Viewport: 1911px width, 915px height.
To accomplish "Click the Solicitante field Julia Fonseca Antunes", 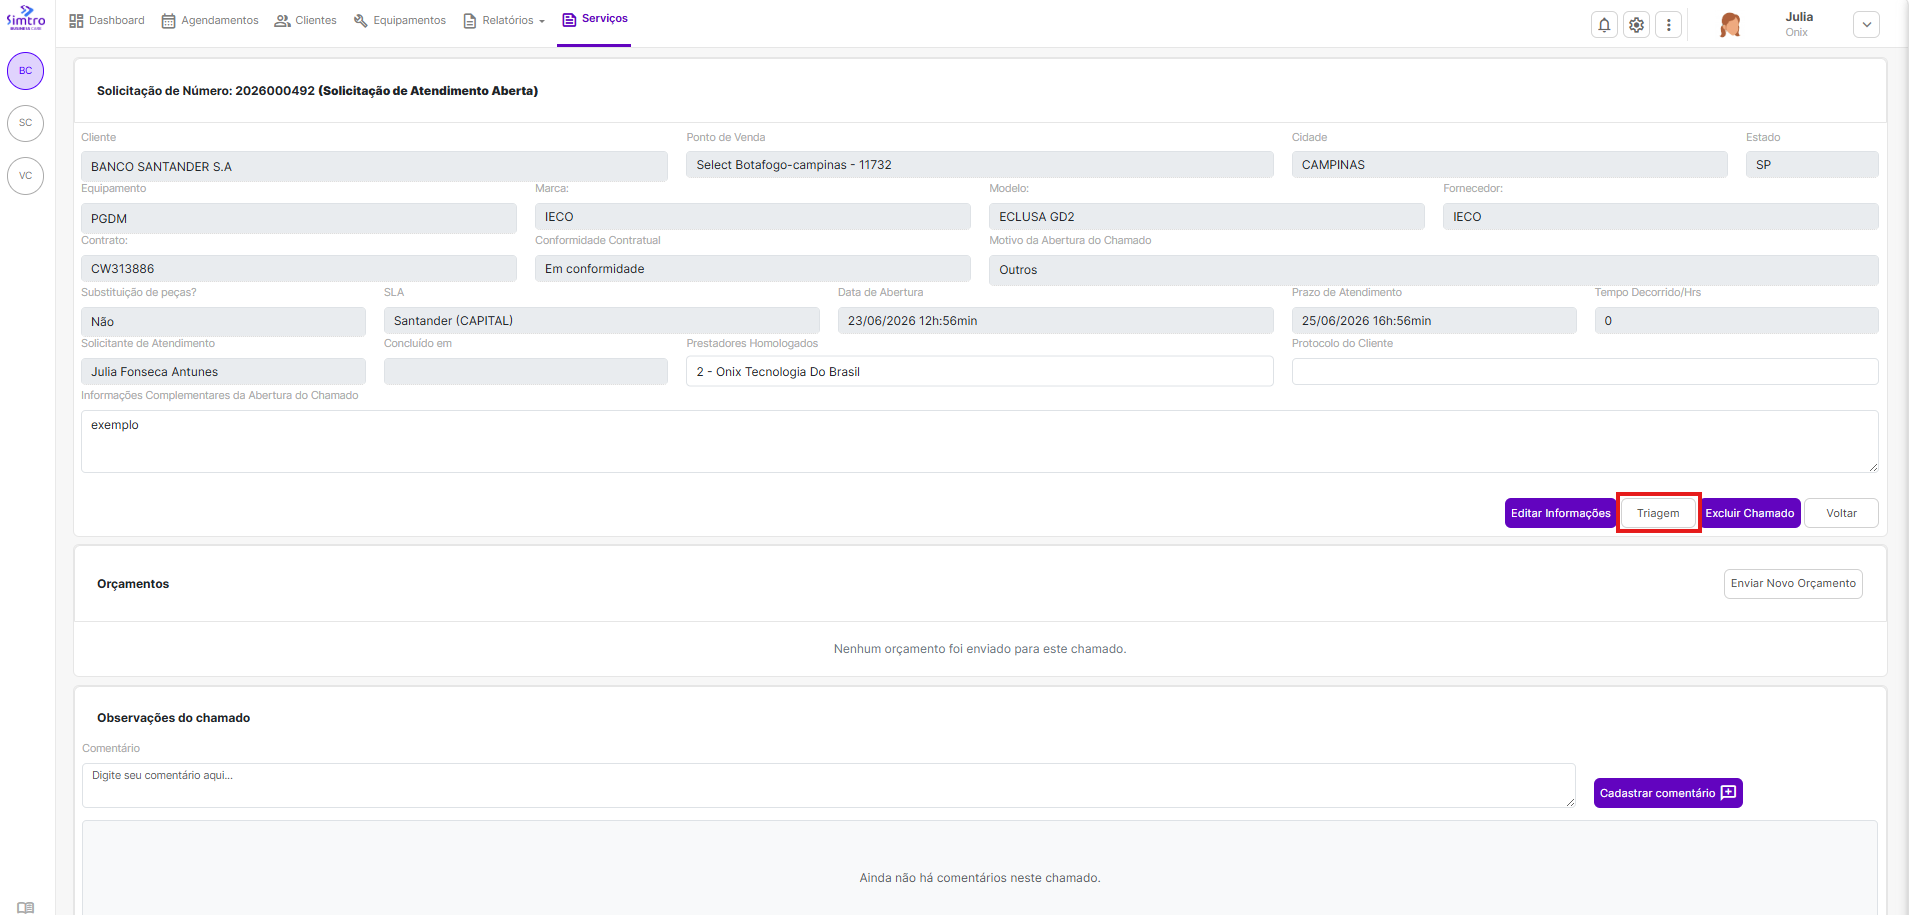I will pos(223,372).
